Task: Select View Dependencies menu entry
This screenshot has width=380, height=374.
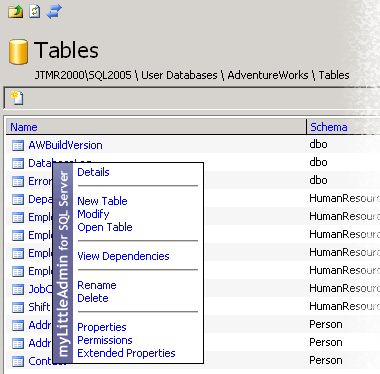Action: pyautogui.click(x=123, y=256)
